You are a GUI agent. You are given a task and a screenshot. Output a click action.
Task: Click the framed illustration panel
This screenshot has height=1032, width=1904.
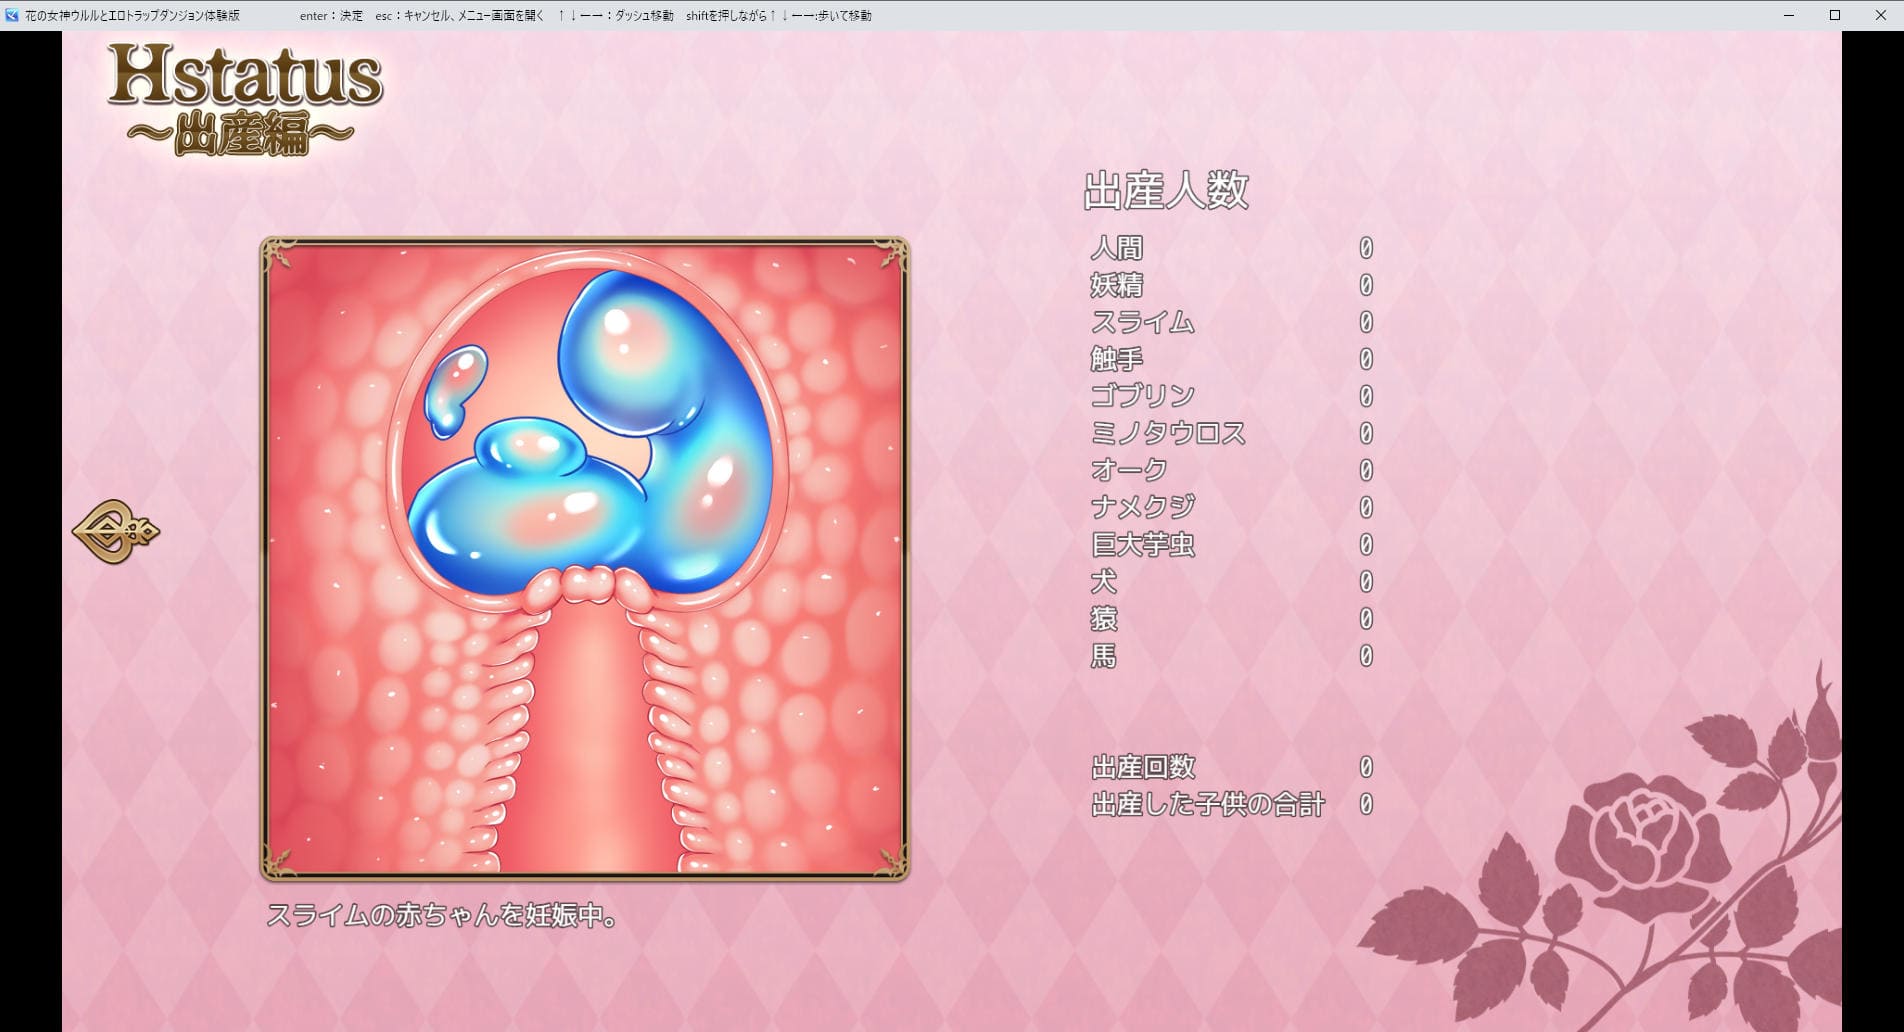pyautogui.click(x=585, y=559)
